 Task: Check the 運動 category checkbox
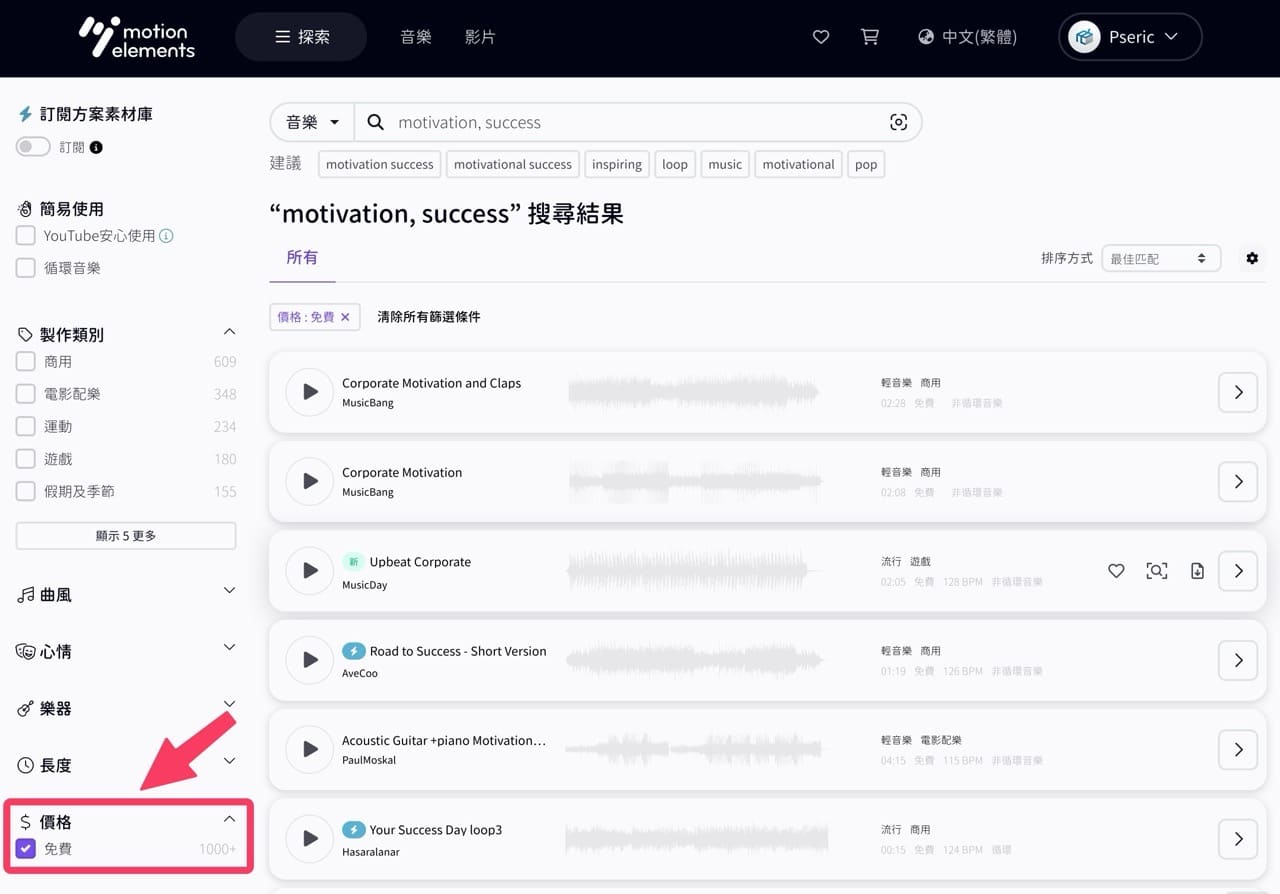26,427
